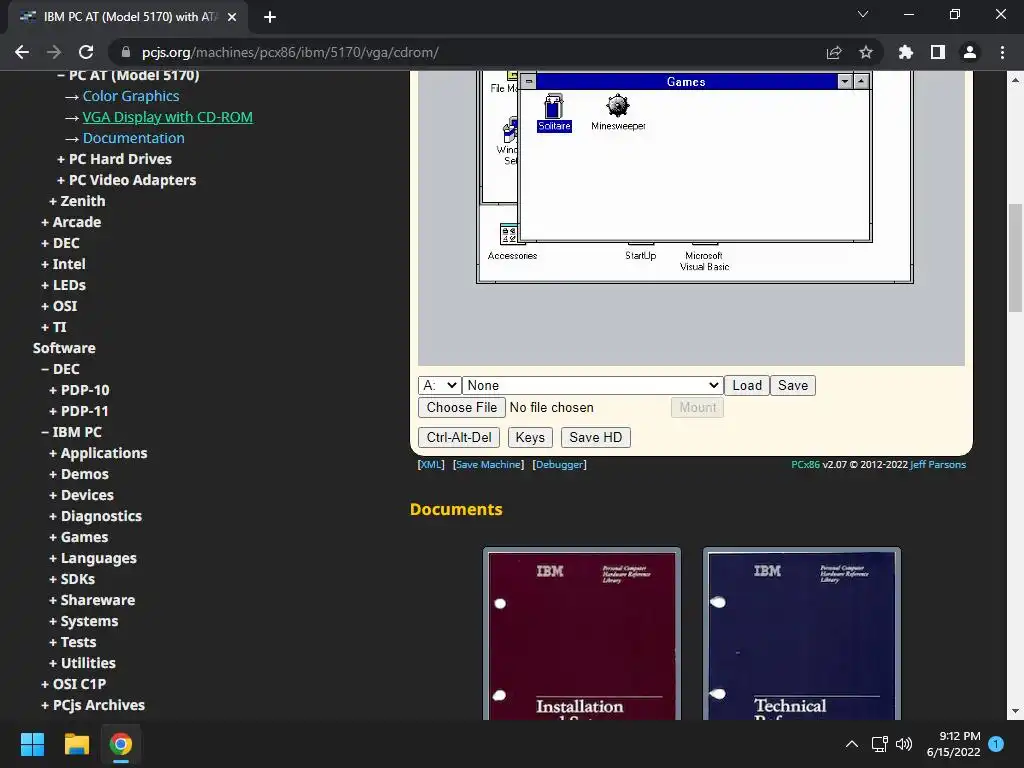
Task: Go back to previous page
Action: click(22, 52)
